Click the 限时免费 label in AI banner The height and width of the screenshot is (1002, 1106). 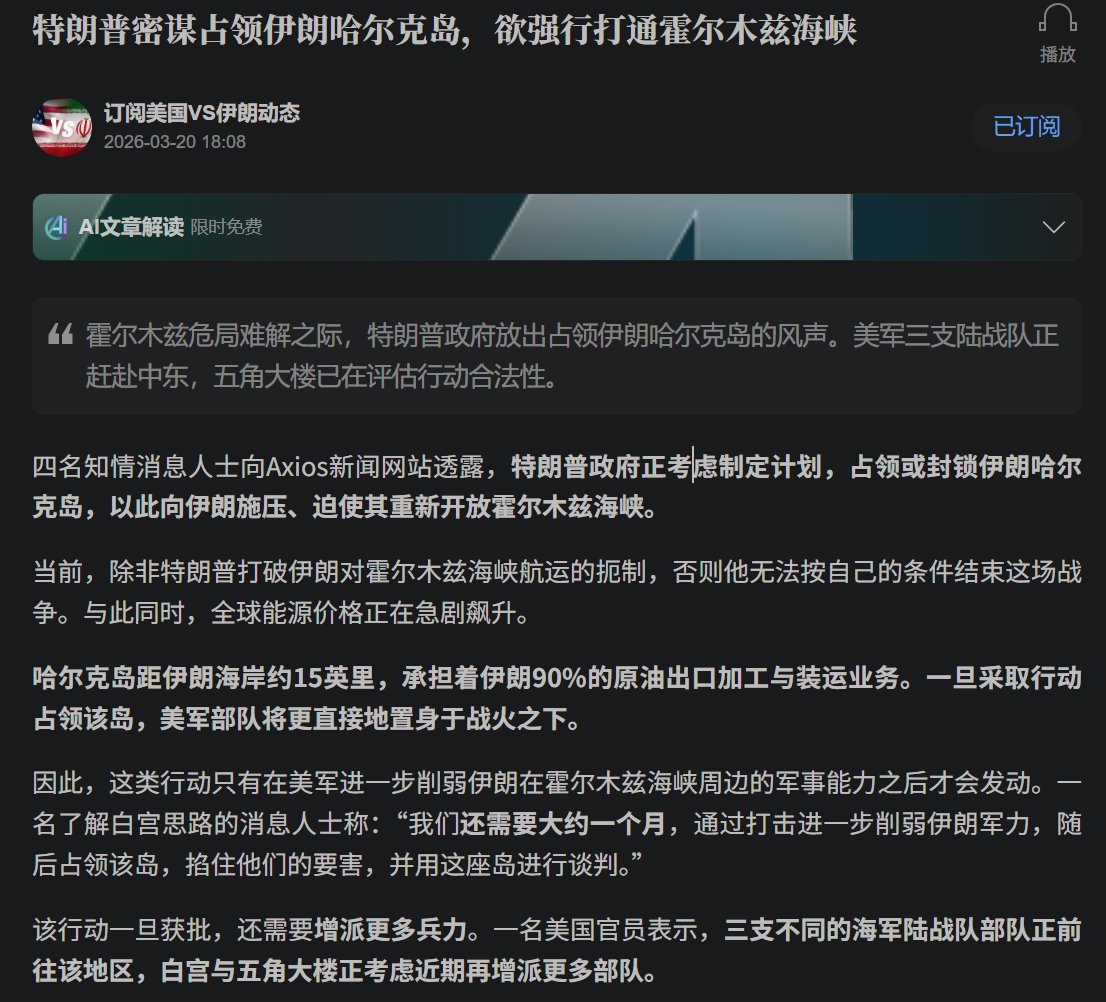226,227
